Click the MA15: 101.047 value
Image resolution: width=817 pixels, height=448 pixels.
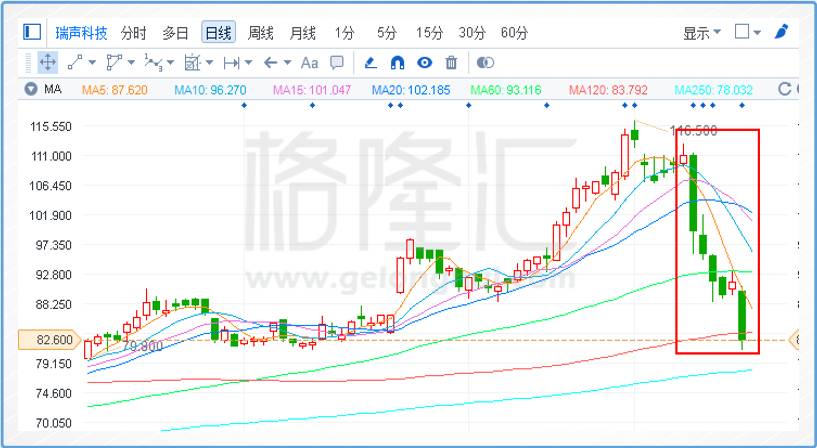point(312,90)
